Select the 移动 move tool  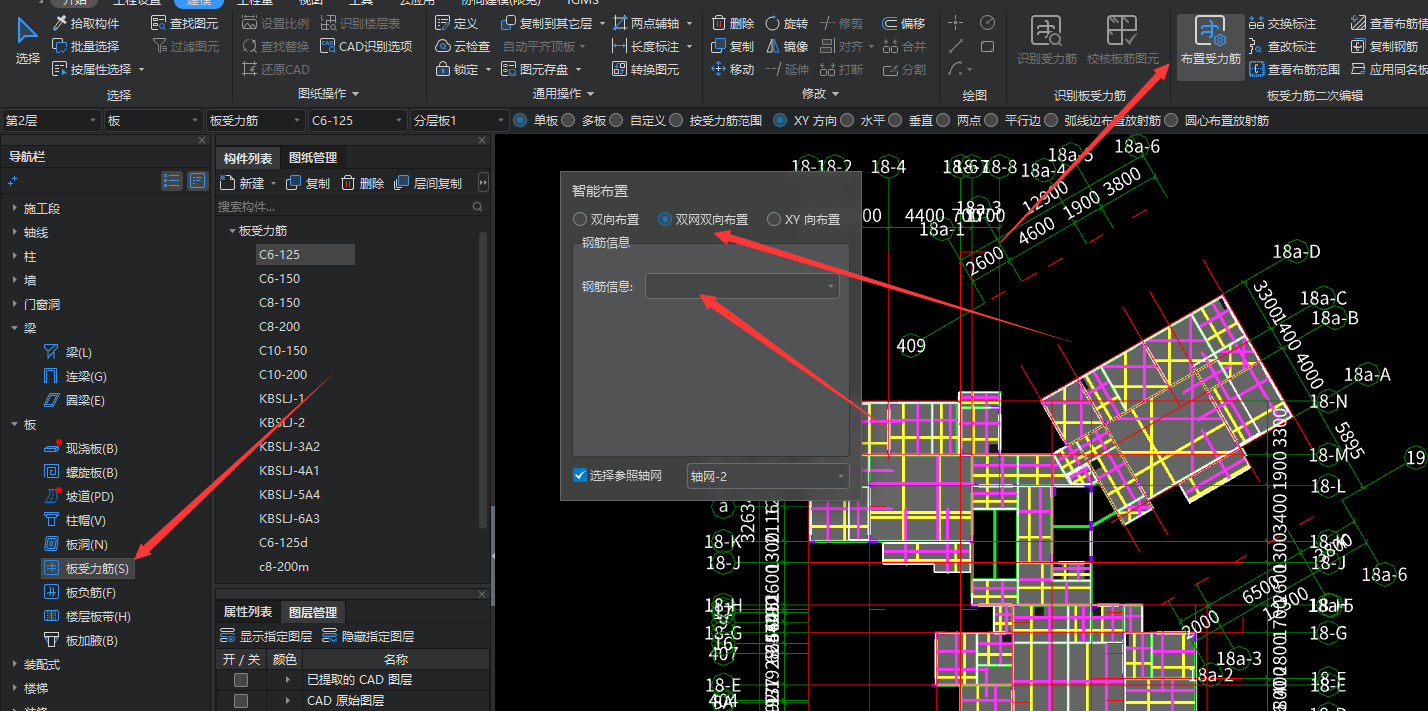(x=733, y=69)
